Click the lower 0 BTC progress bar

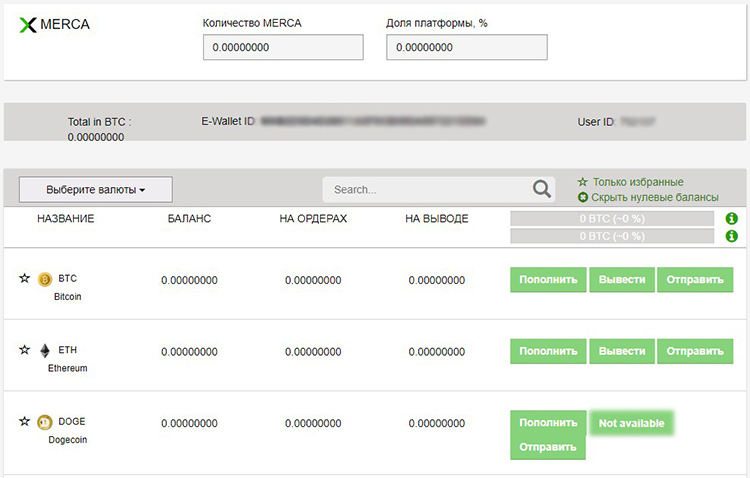(612, 236)
